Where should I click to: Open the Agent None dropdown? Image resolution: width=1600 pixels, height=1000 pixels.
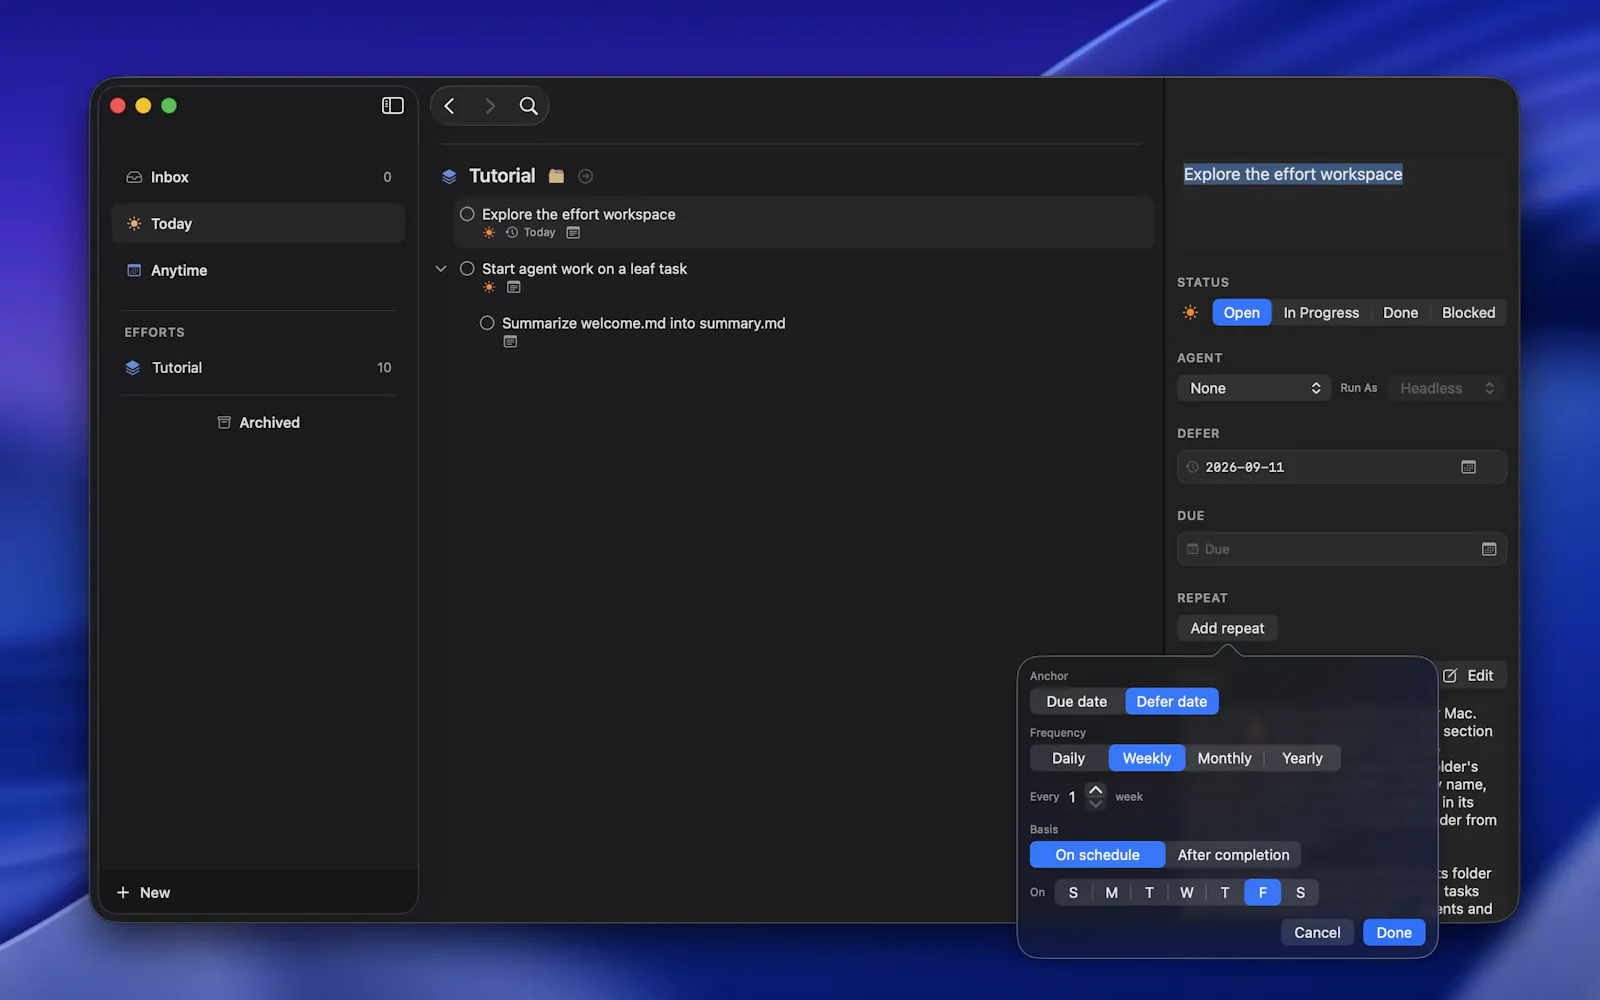point(1254,388)
